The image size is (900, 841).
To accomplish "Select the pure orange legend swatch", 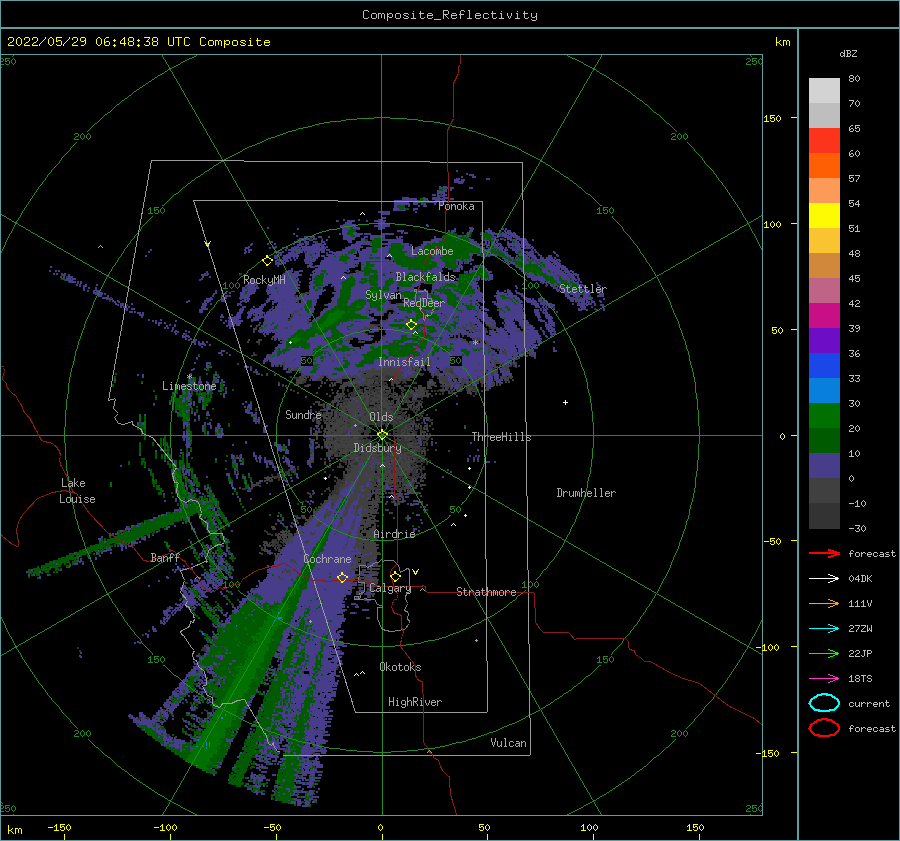I will (x=824, y=165).
